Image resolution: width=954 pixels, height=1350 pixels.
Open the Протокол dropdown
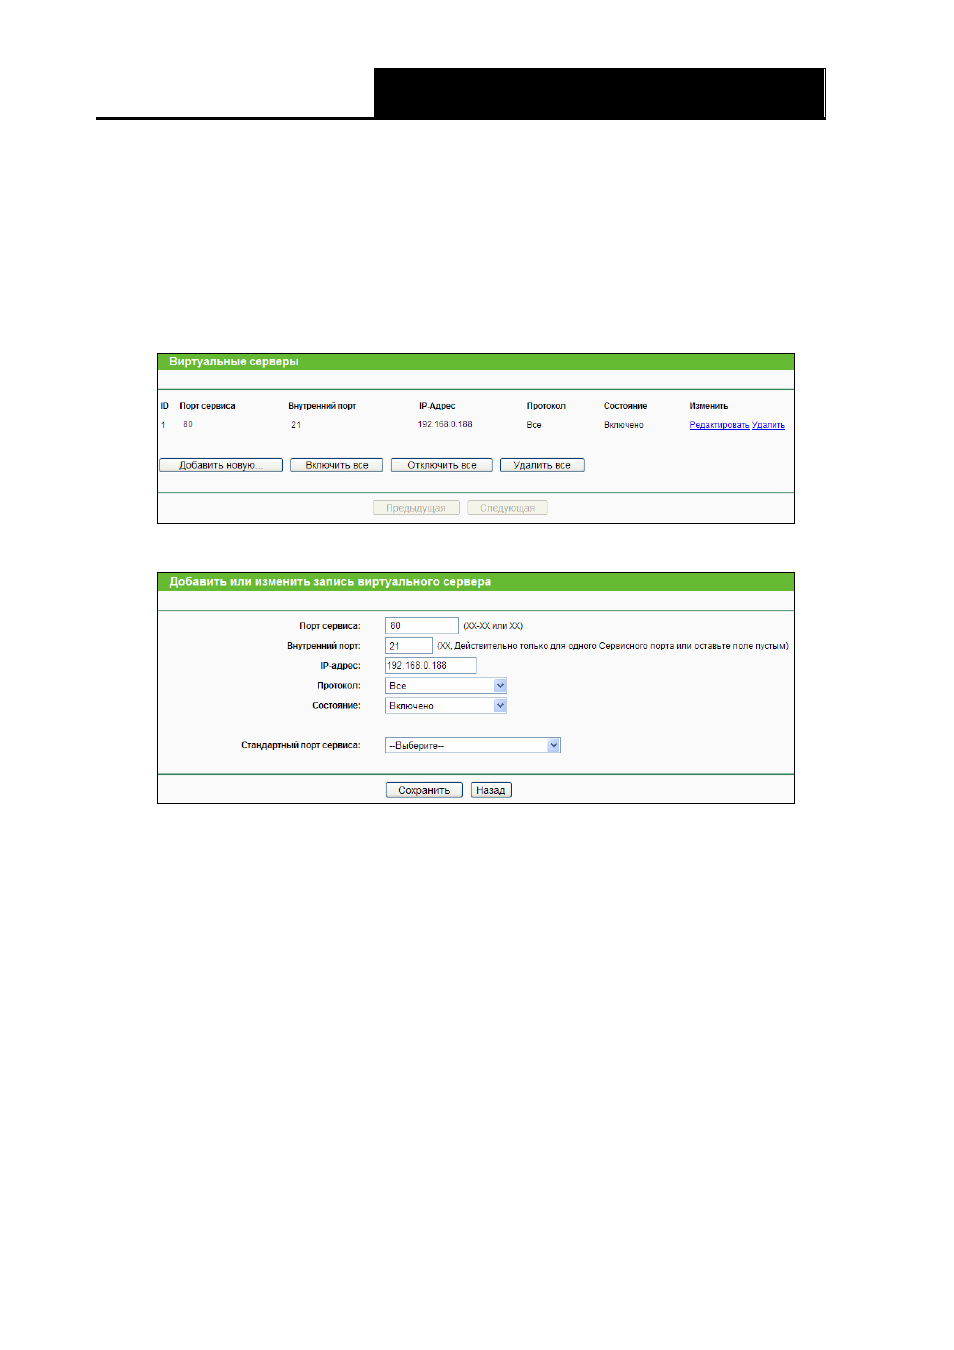point(446,686)
